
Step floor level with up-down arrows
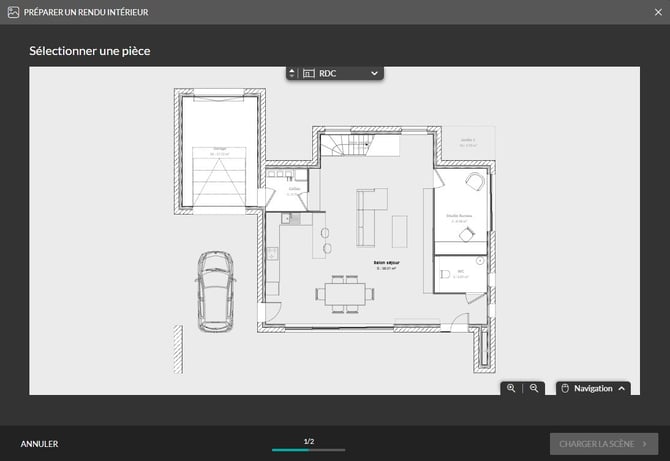tap(292, 73)
